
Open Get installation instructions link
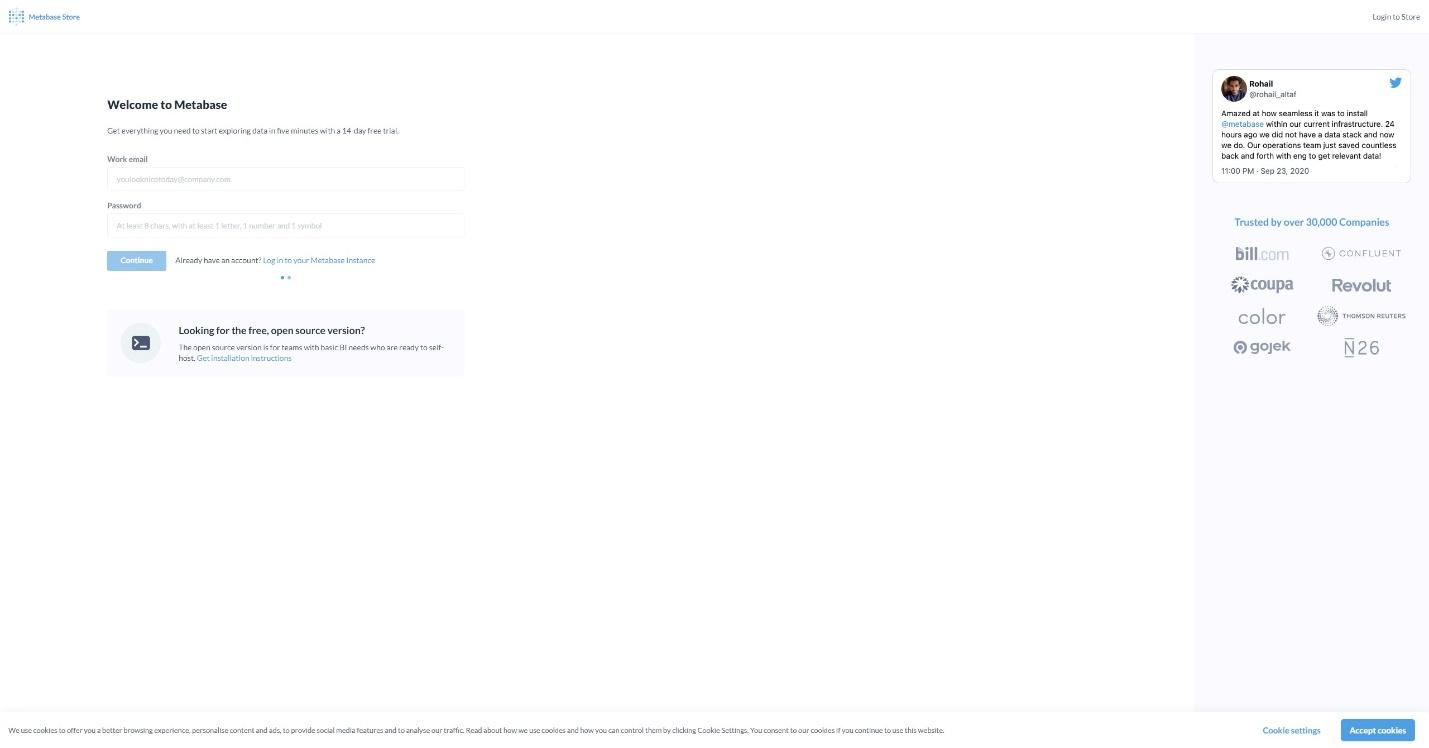244,358
